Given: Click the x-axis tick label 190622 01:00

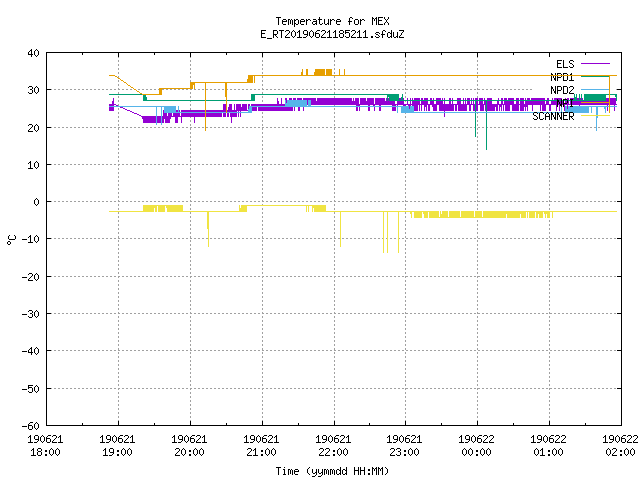Looking at the screenshot, I should point(548,445).
